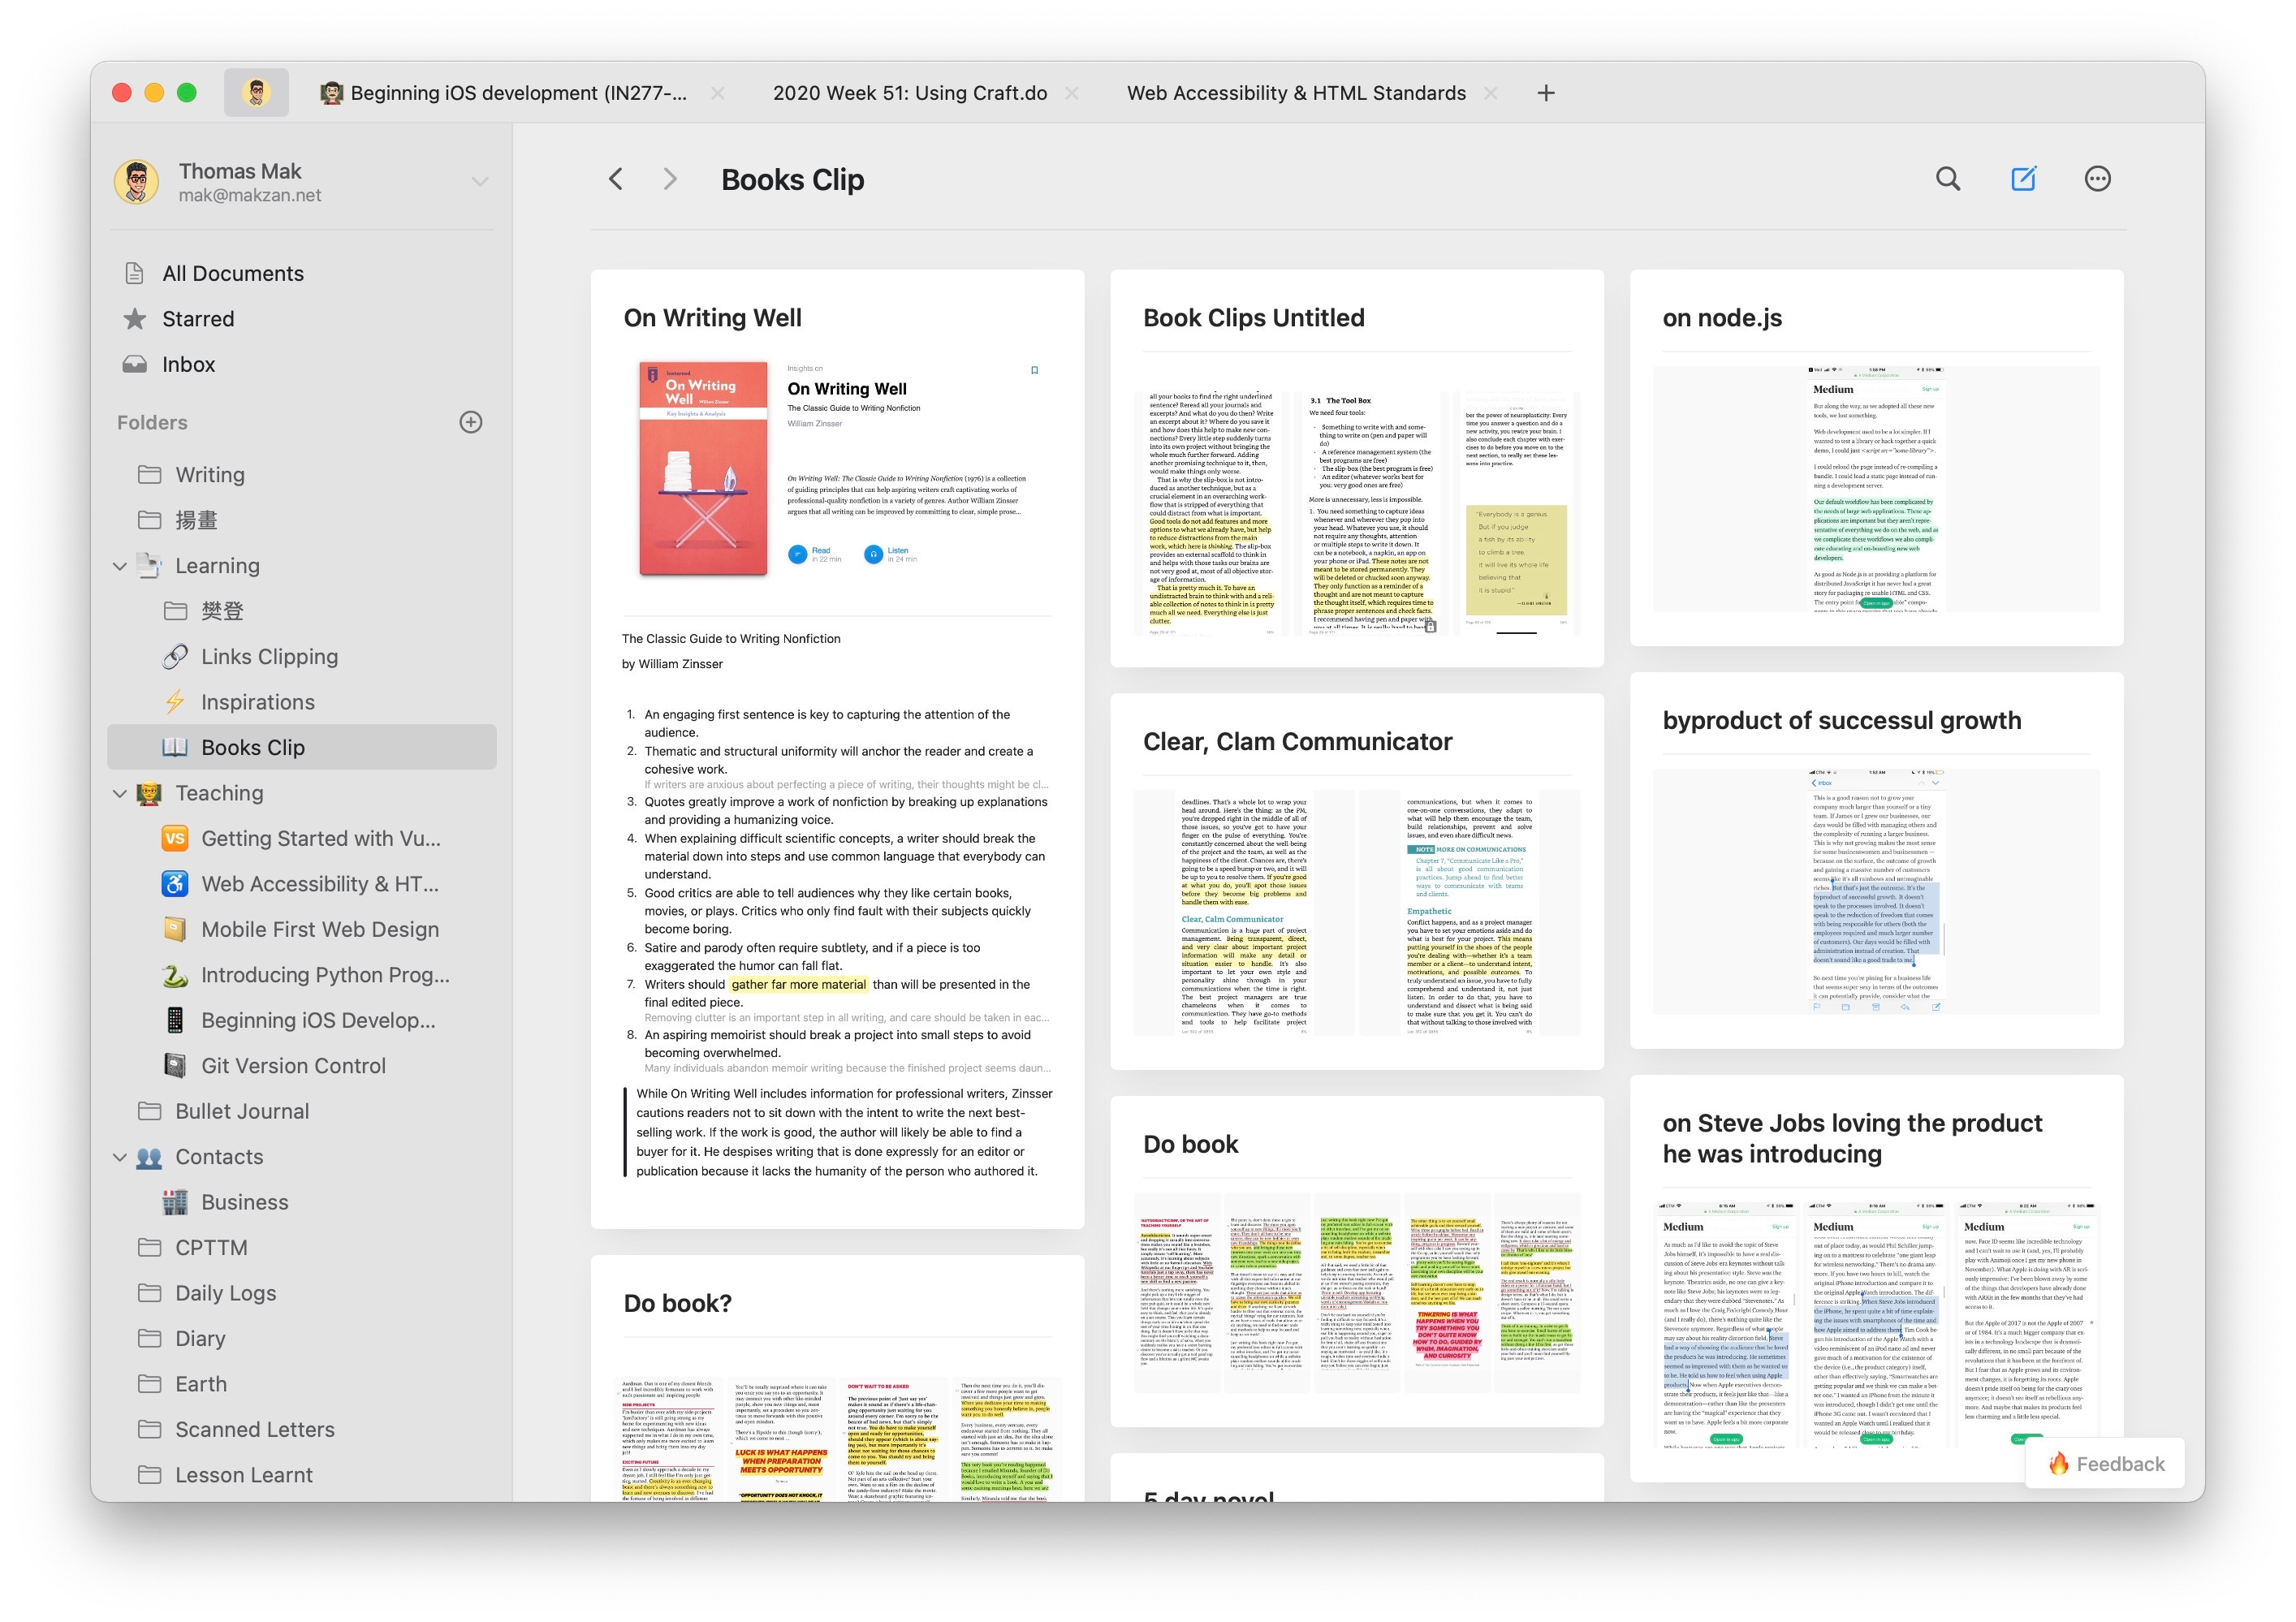Click the Read button in On Writing Well

(x=814, y=554)
